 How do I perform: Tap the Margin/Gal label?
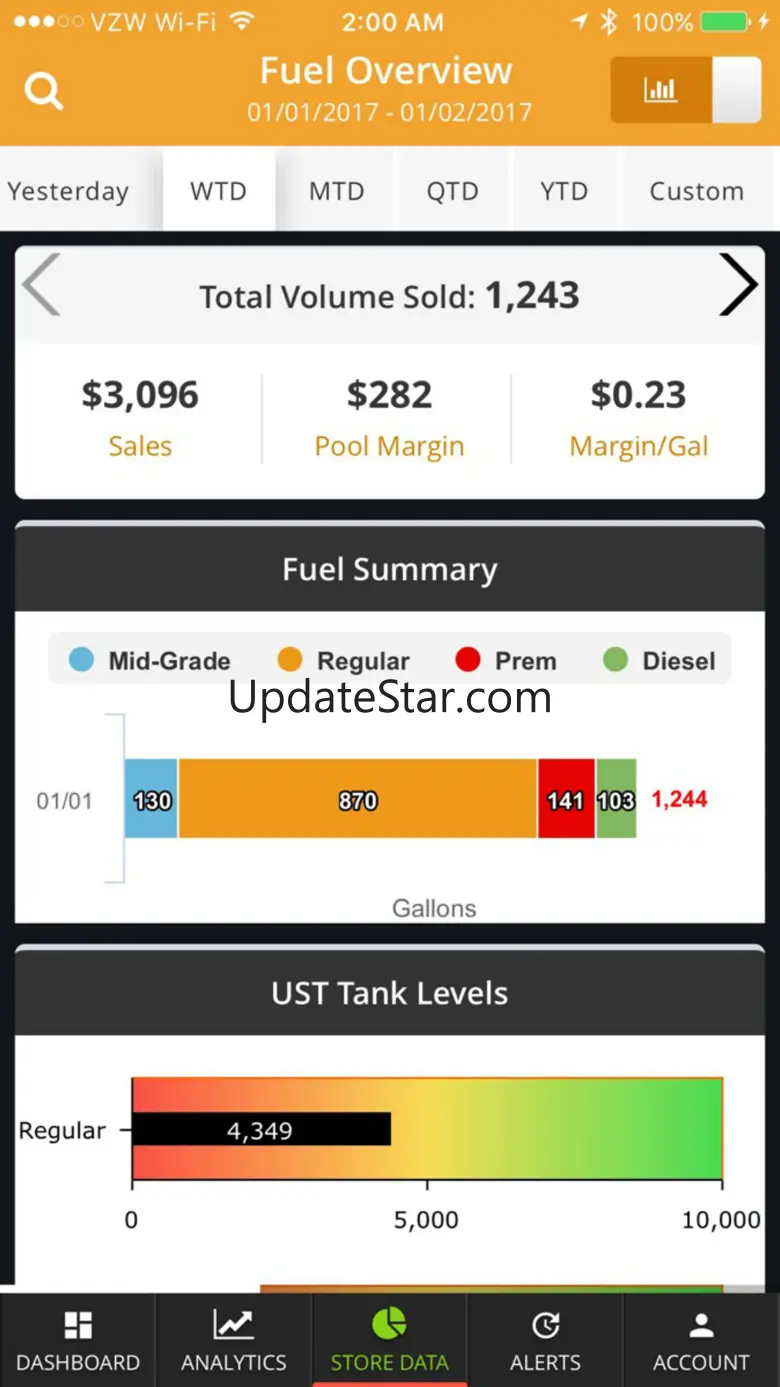pos(638,446)
